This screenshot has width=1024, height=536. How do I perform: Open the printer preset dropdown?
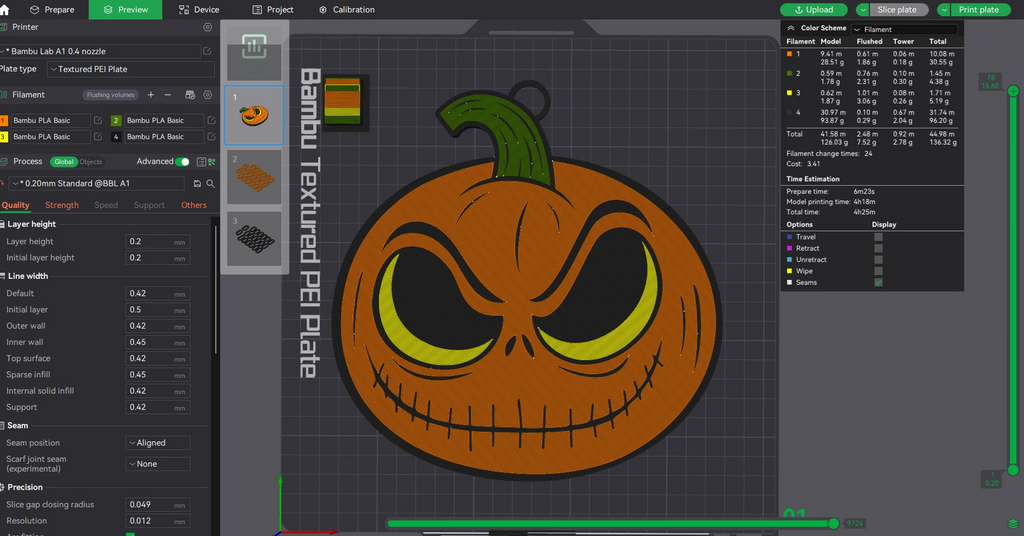click(x=101, y=51)
